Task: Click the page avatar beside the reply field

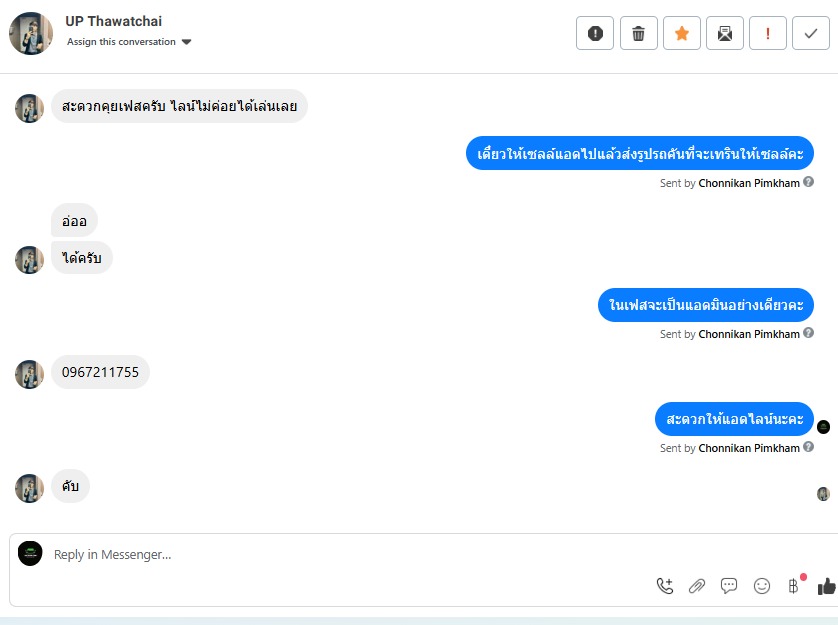Action: click(x=30, y=553)
